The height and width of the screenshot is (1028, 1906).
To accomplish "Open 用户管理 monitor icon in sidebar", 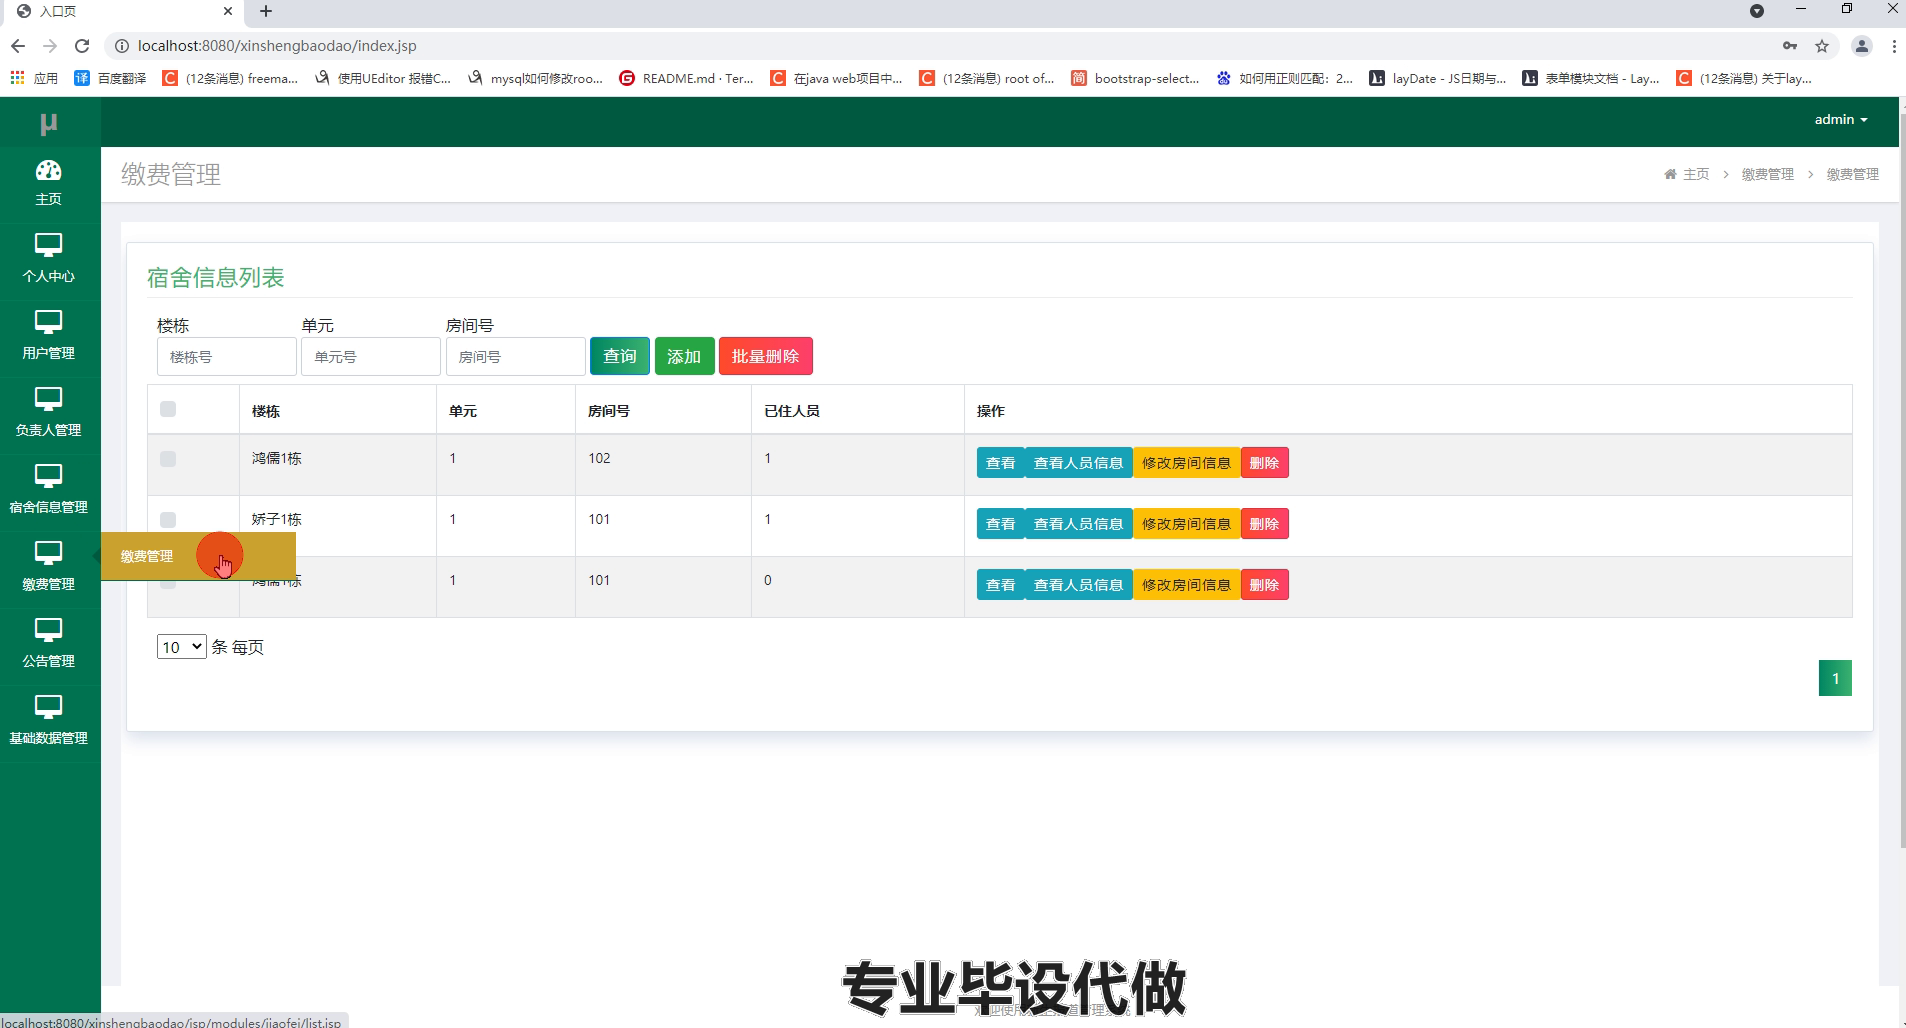I will tap(48, 322).
